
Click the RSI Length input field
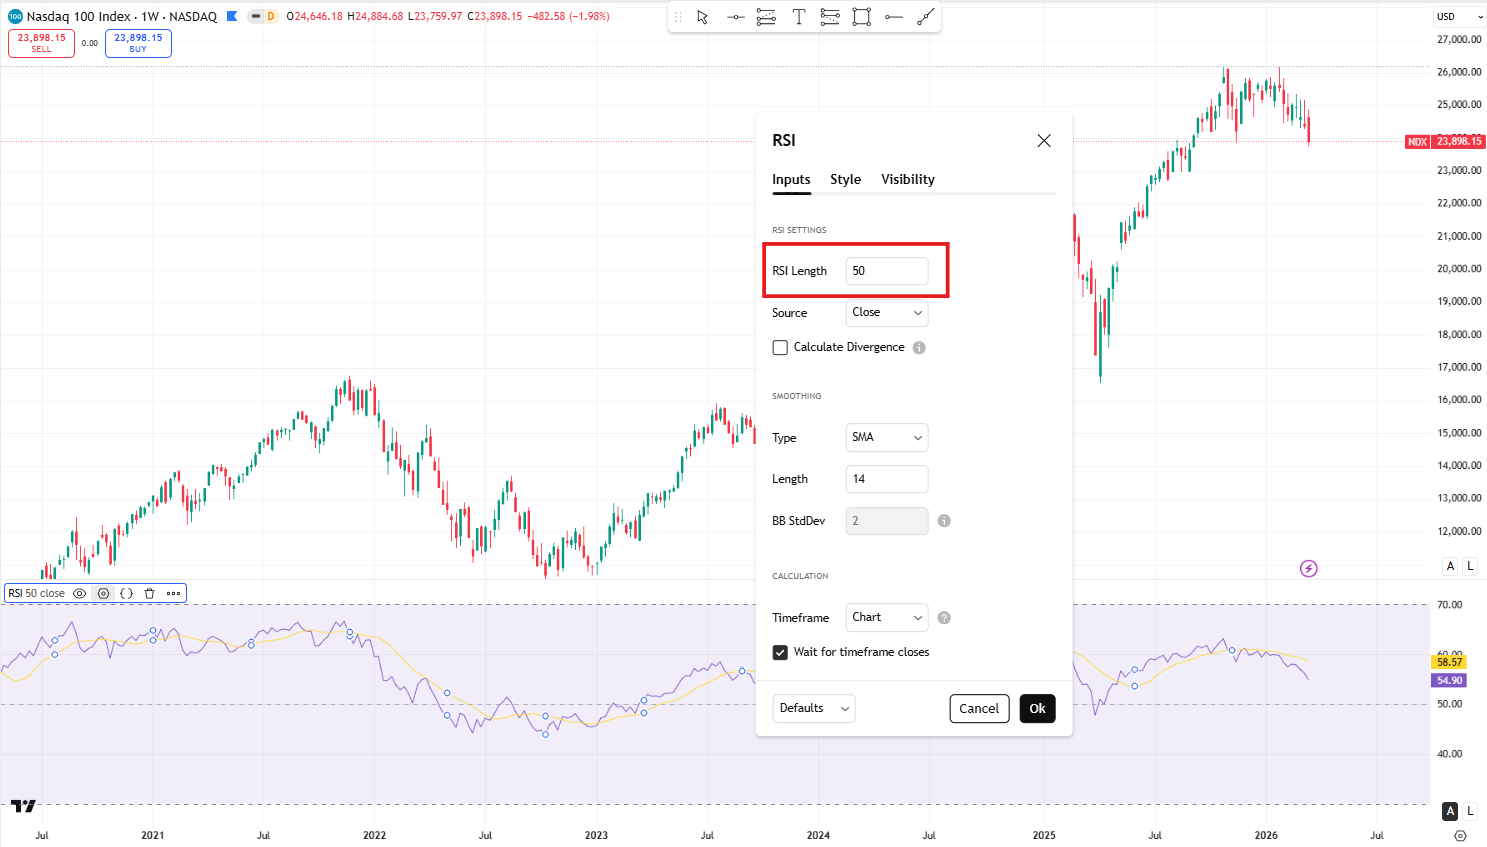tap(886, 271)
